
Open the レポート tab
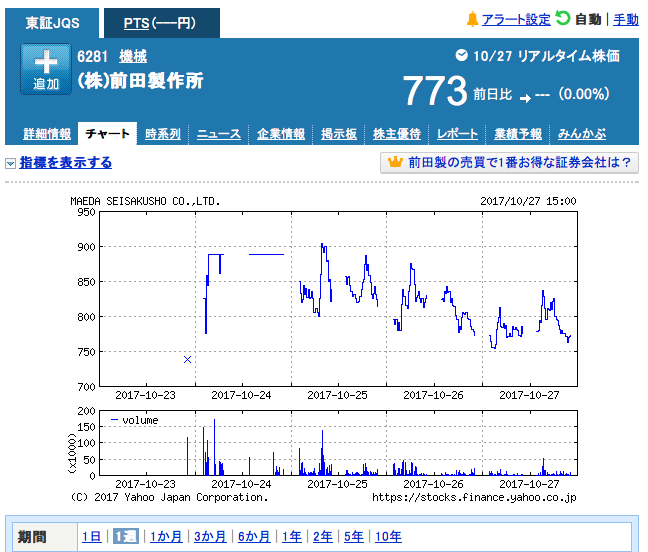click(x=457, y=134)
